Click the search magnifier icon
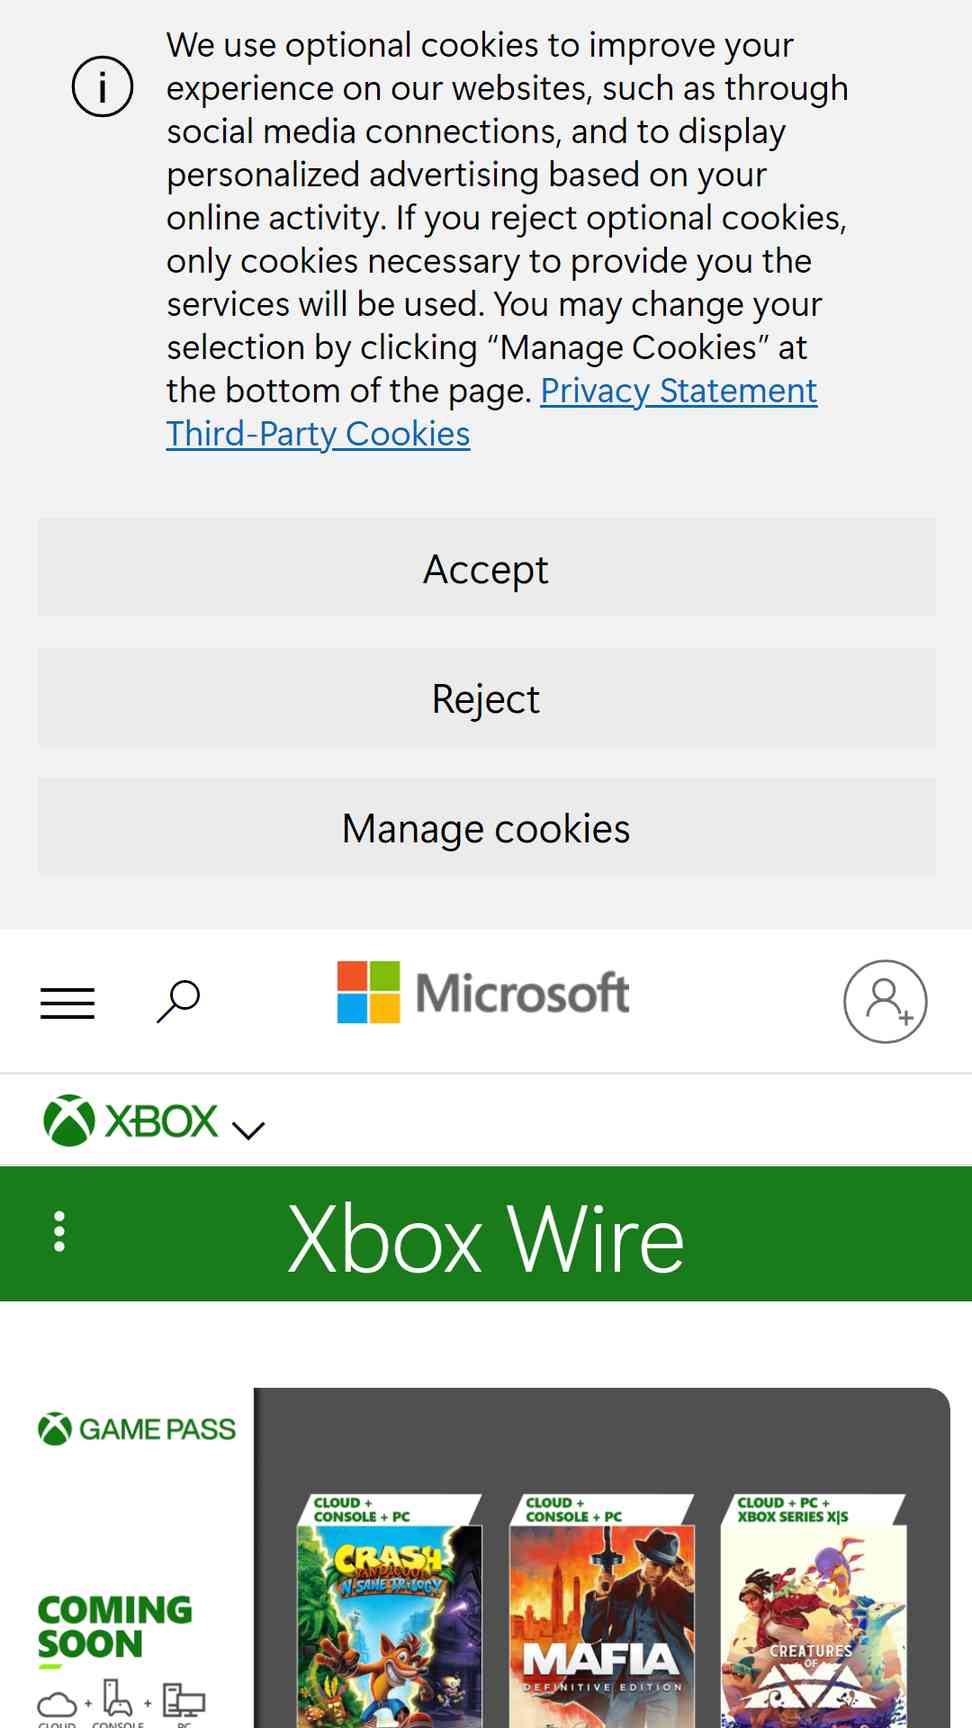Screen dimensions: 972x1728 [178, 1001]
